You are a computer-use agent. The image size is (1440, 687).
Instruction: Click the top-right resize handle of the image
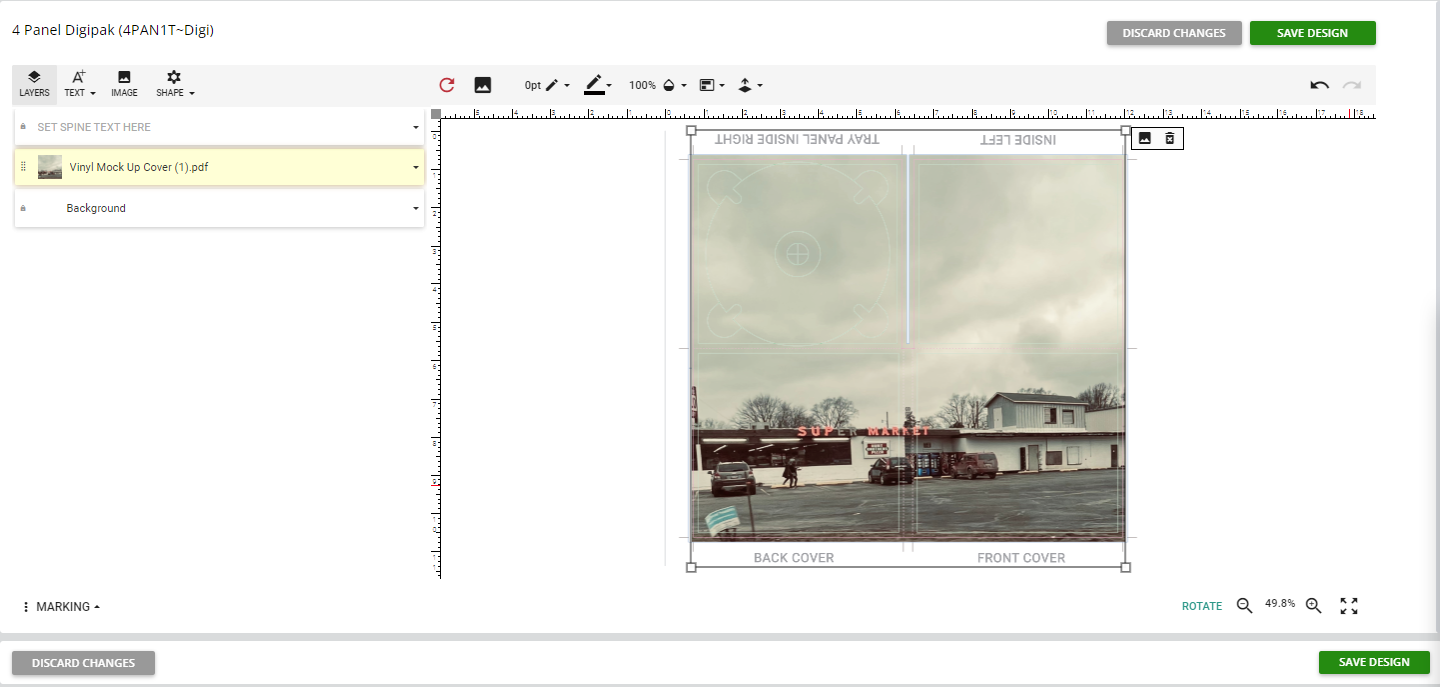click(1126, 130)
